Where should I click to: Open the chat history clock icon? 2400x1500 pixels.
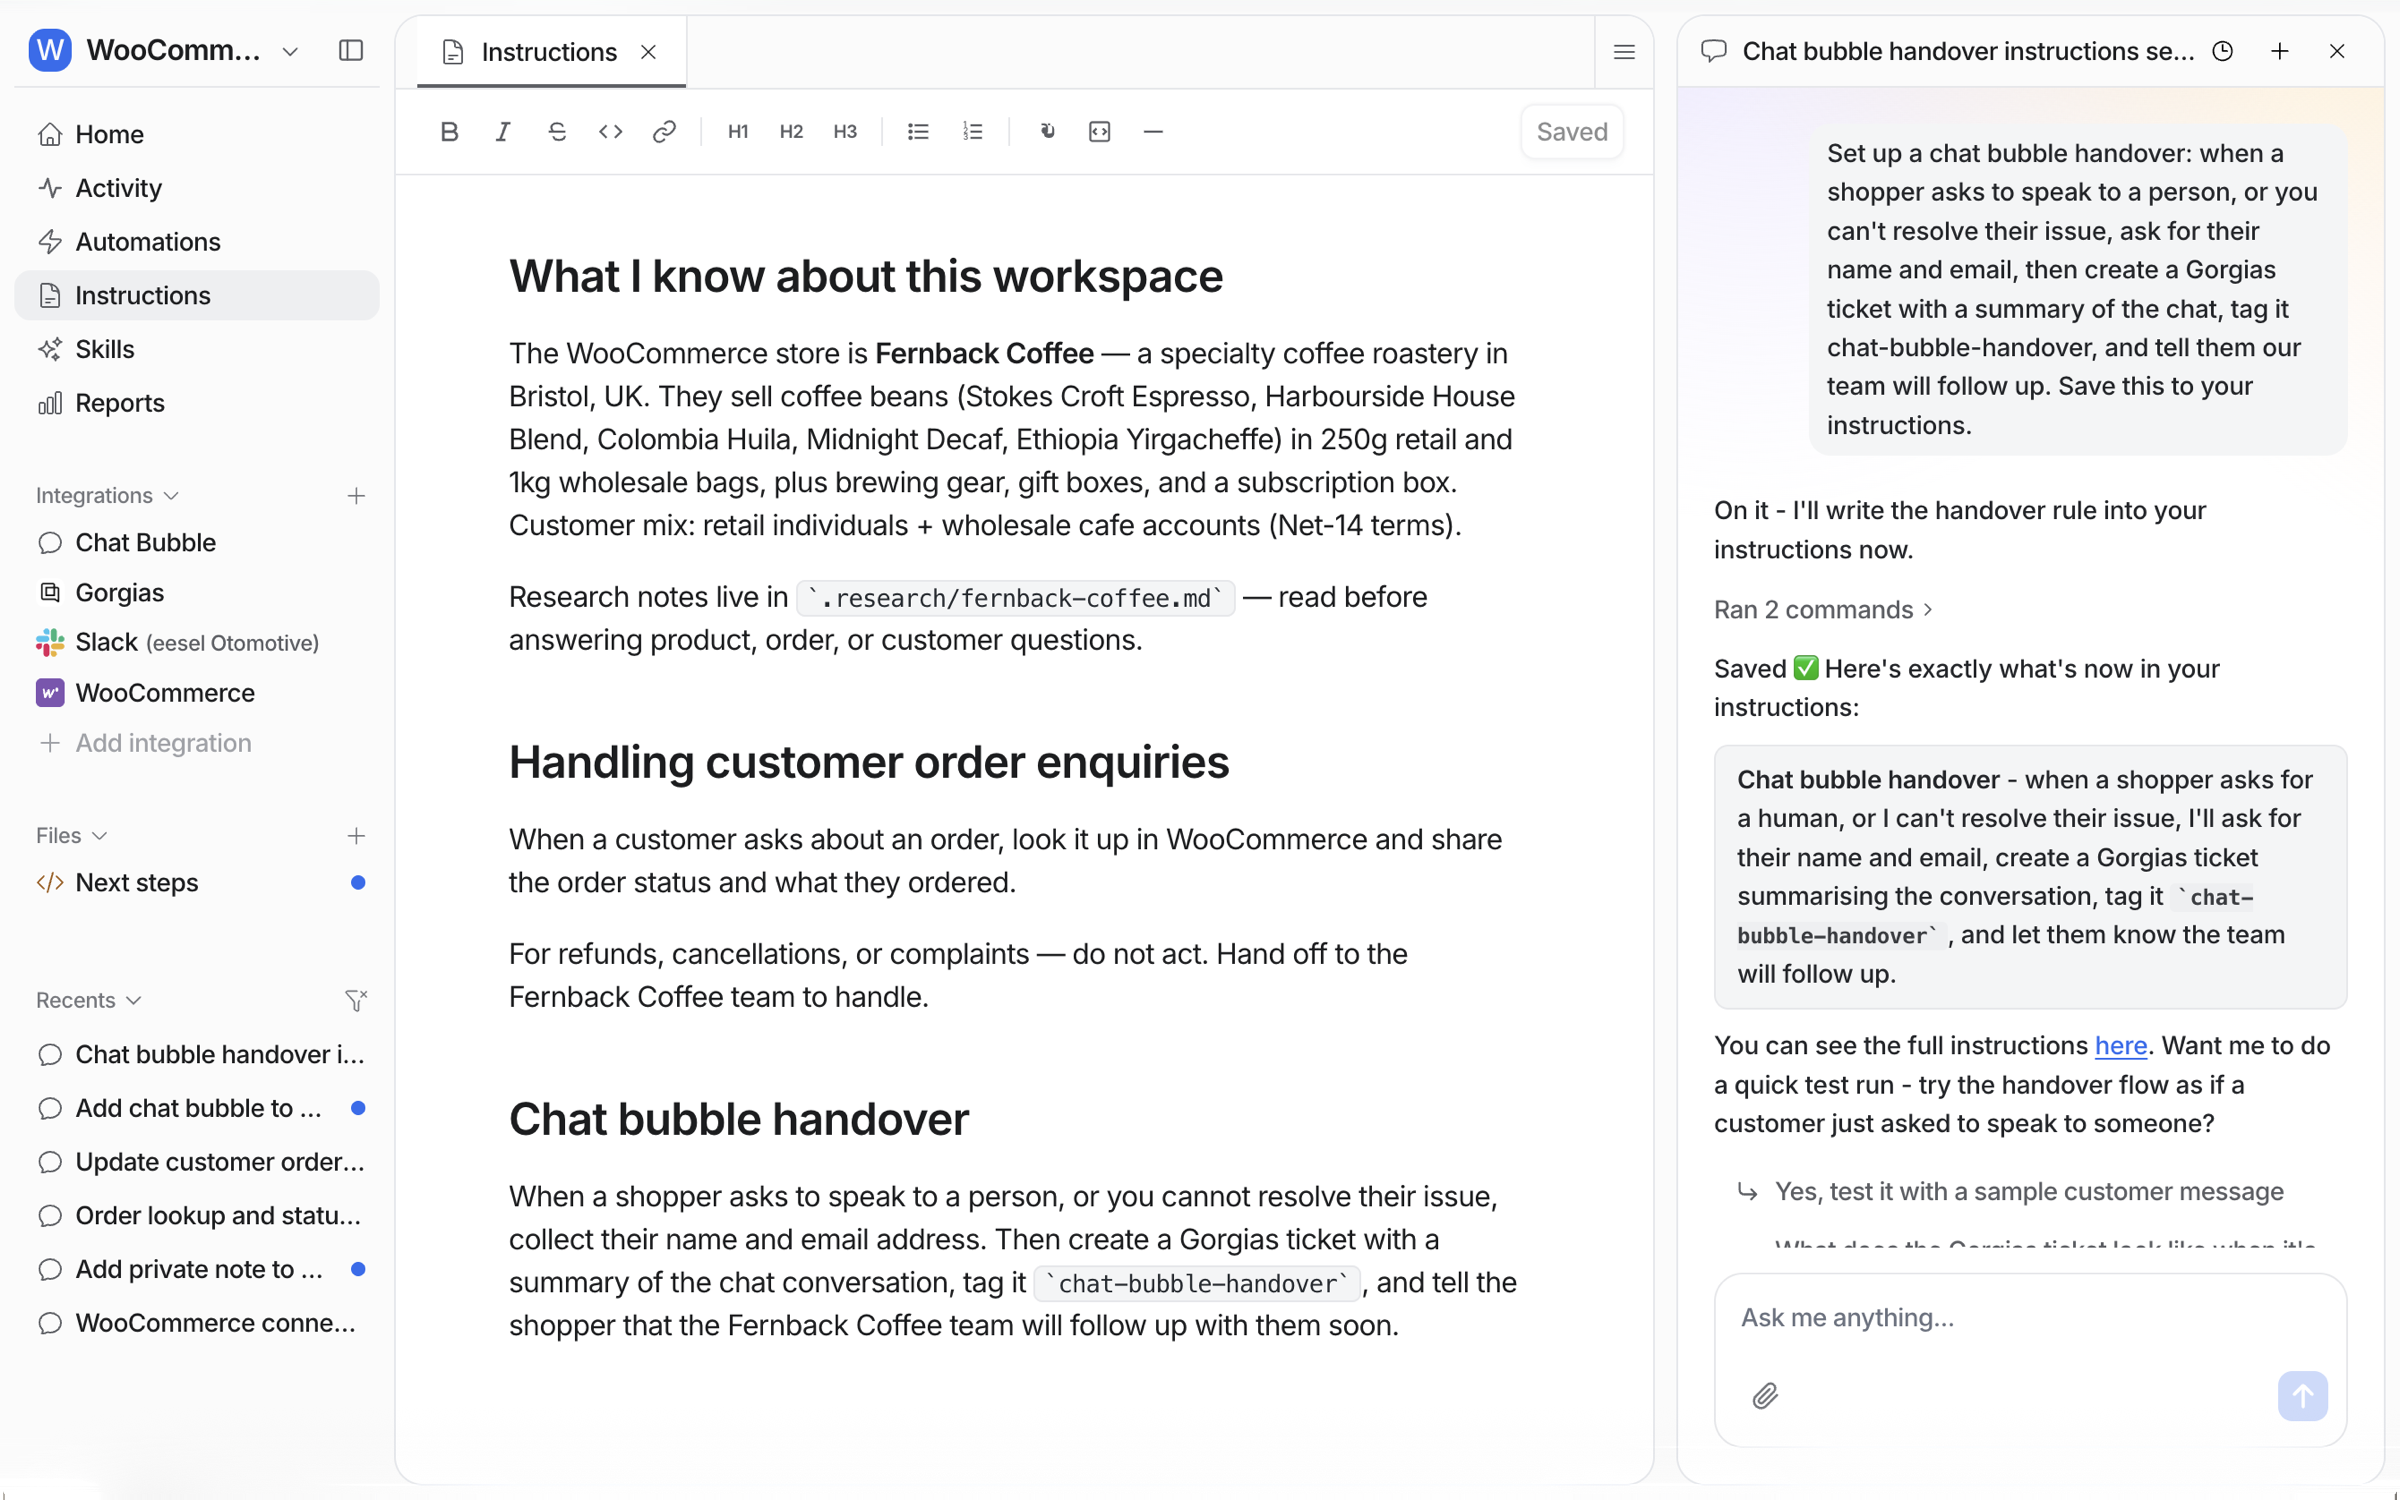point(2222,51)
